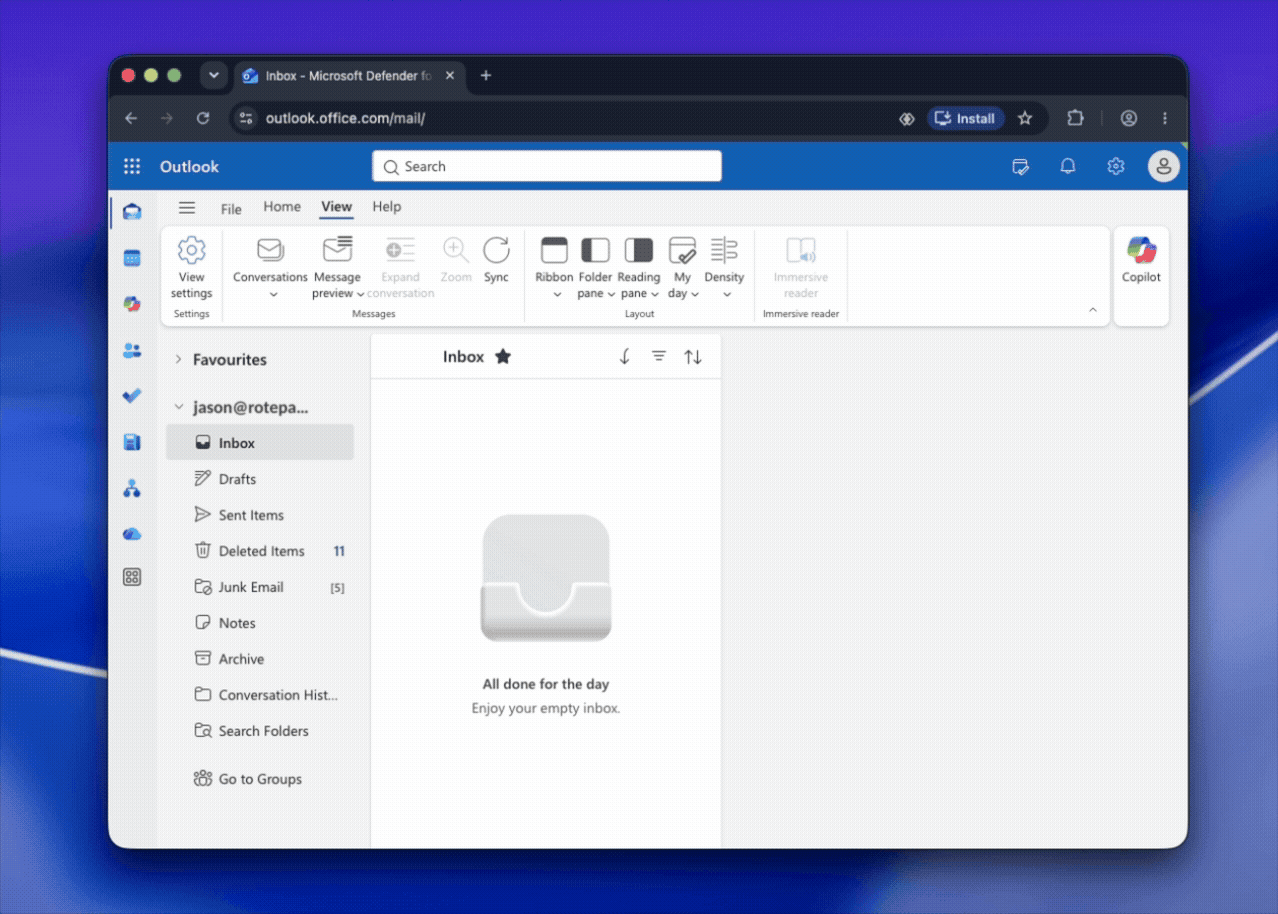This screenshot has width=1278, height=914.
Task: Open My Day notes icon in header
Action: 1020,167
